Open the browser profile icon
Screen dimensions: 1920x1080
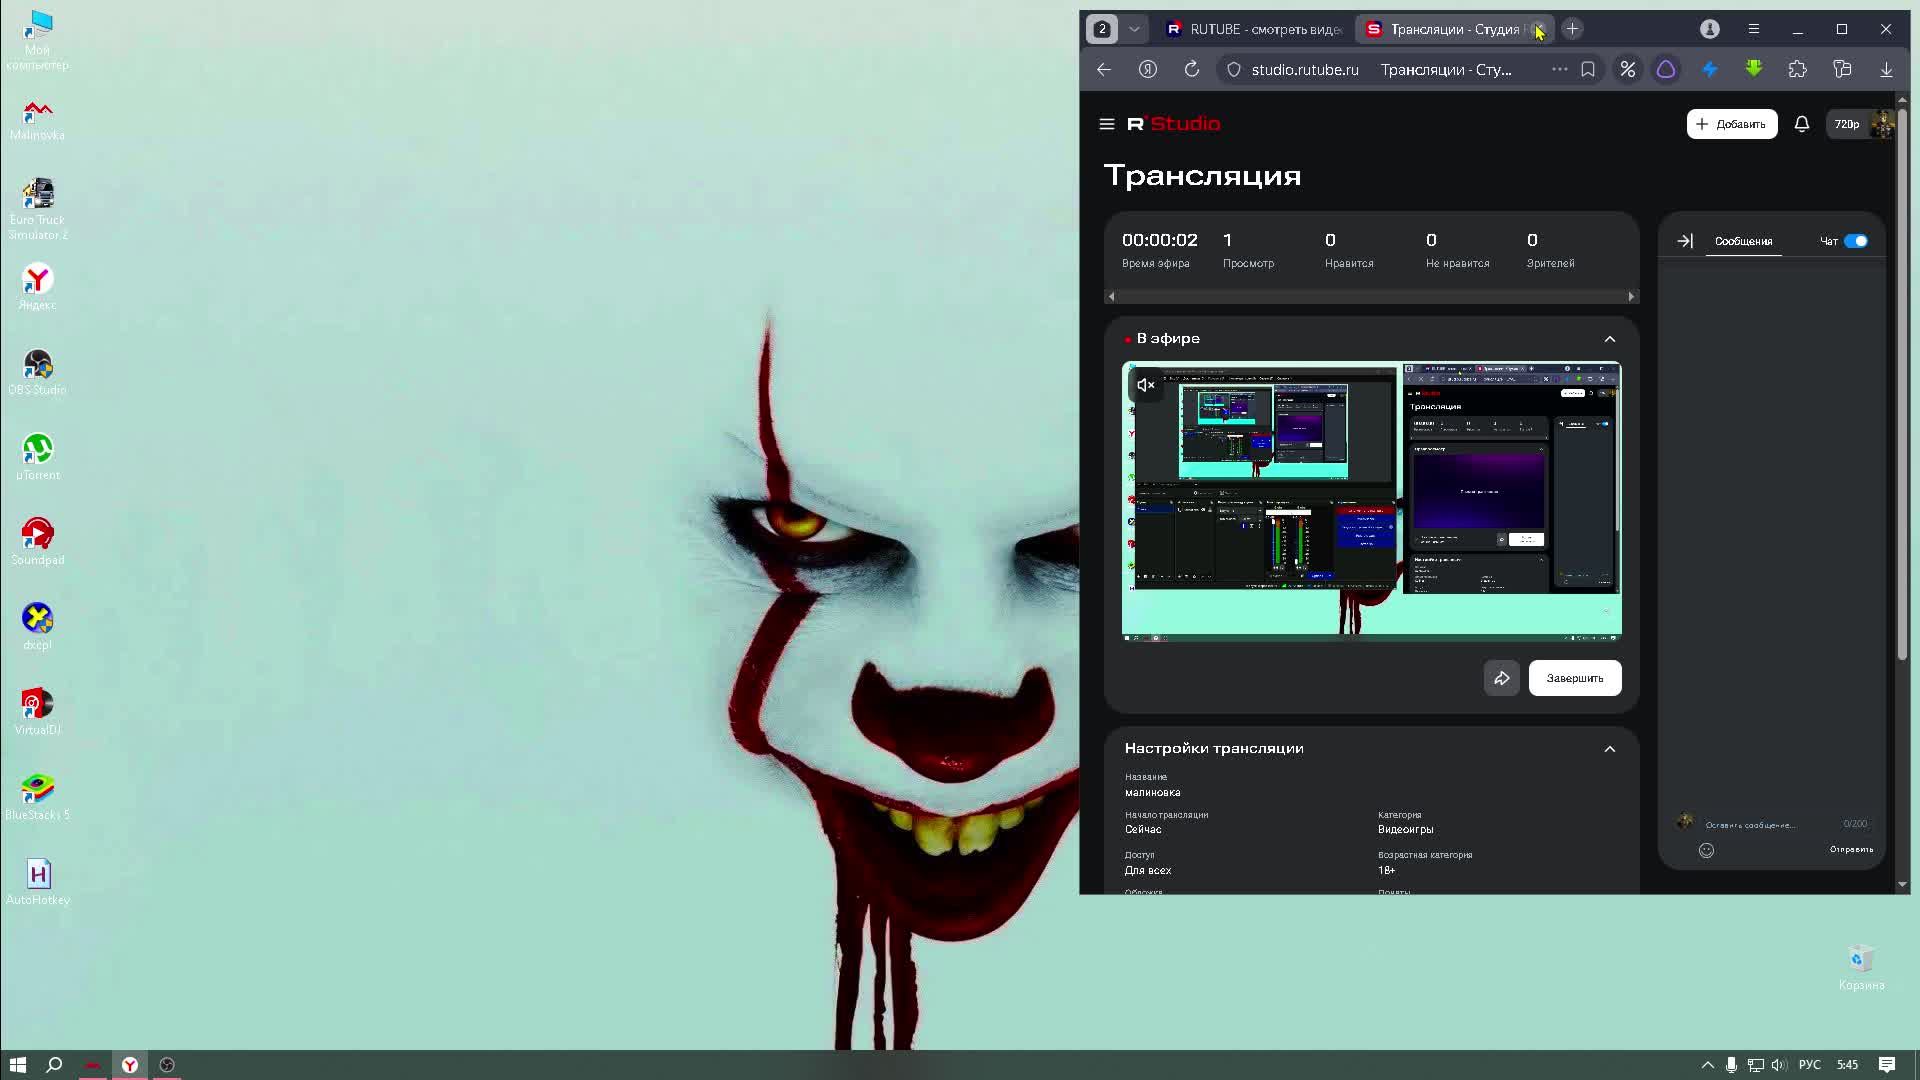1710,29
